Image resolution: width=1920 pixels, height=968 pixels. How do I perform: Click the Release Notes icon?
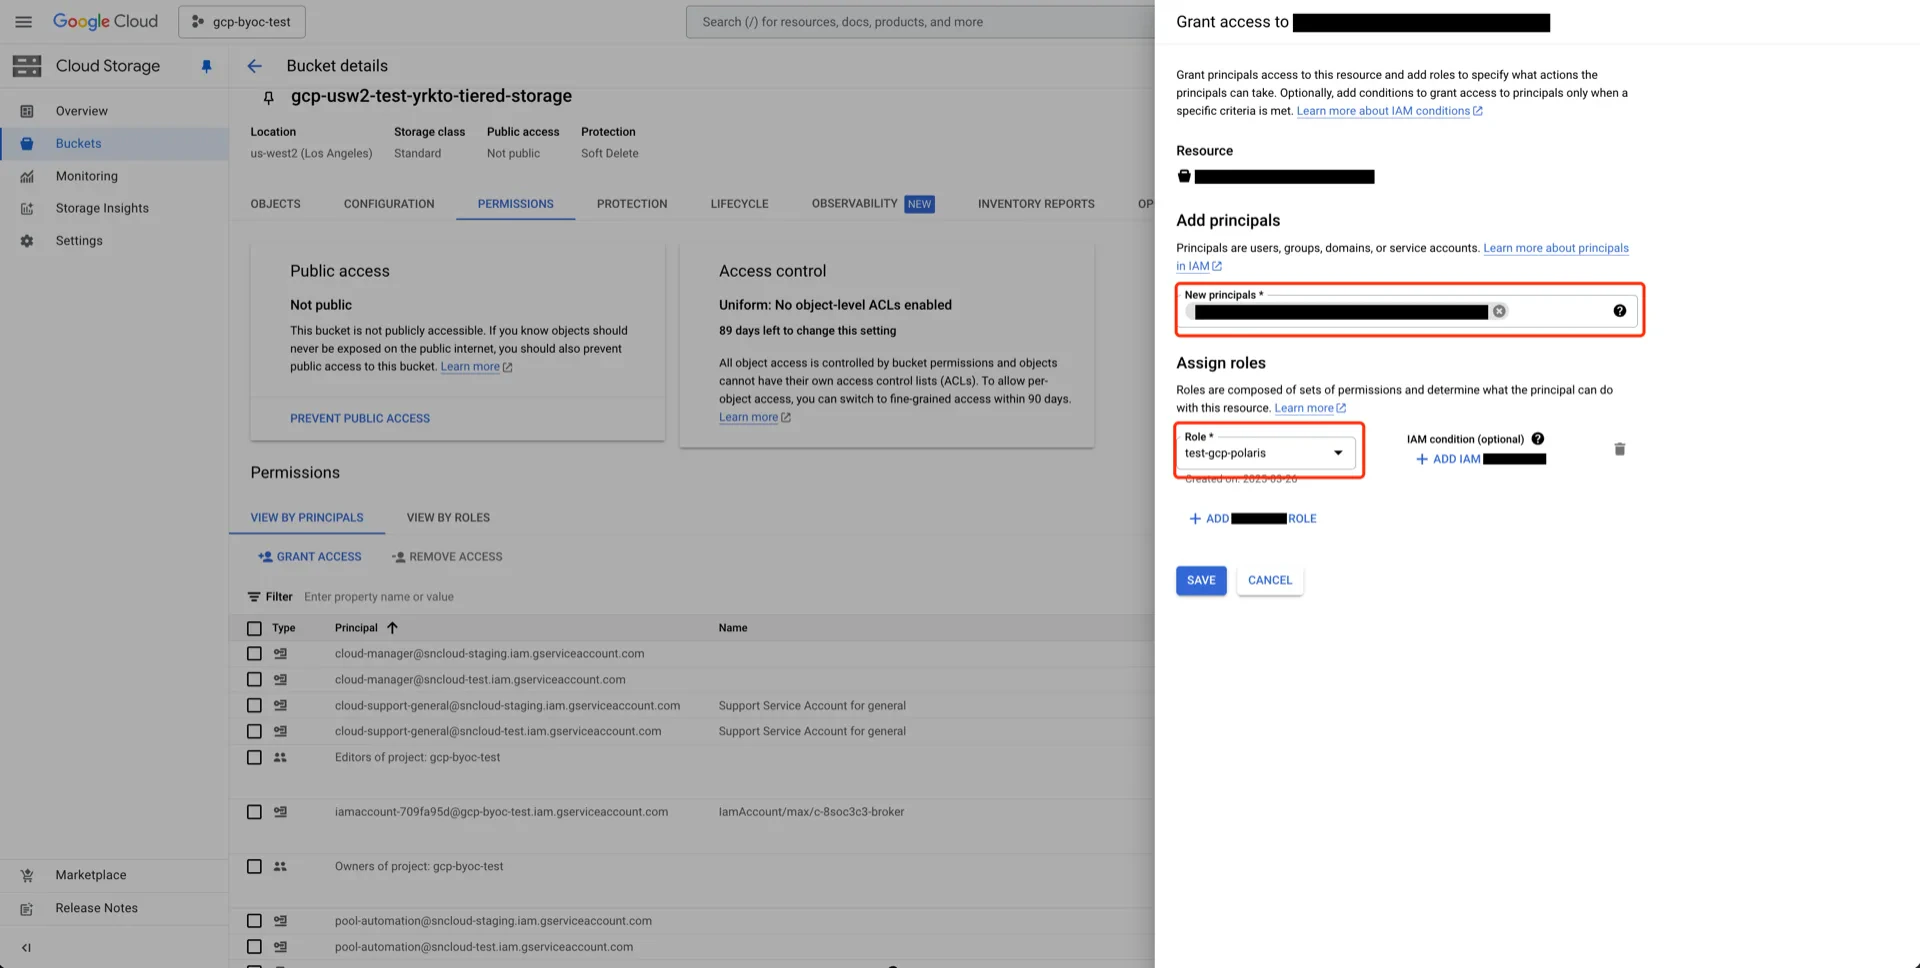[27, 908]
